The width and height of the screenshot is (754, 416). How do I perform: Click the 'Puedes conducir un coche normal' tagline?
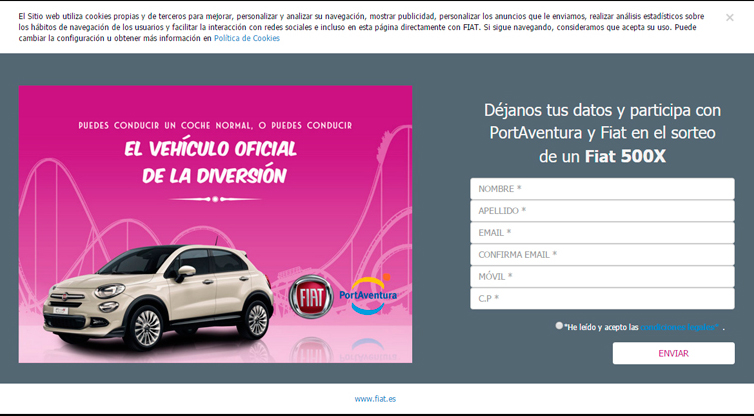click(215, 125)
